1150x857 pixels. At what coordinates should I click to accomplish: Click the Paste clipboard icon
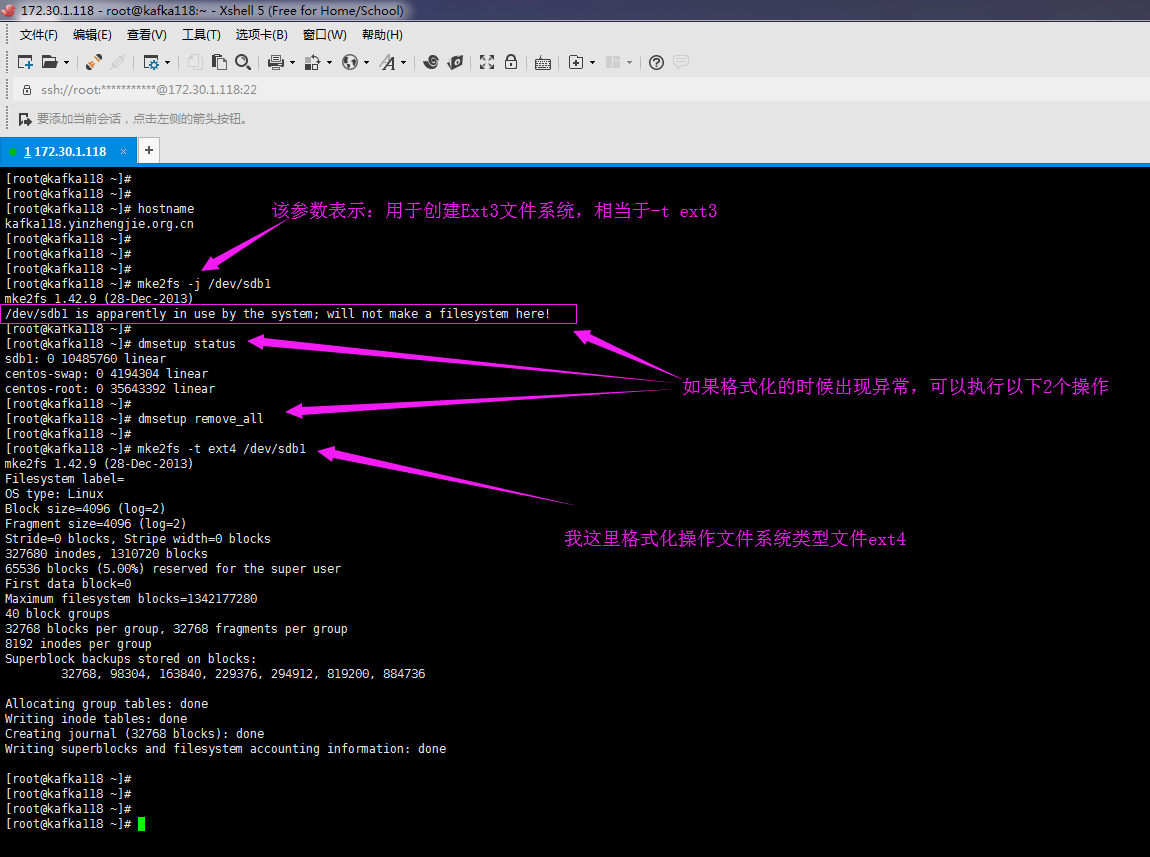point(219,62)
